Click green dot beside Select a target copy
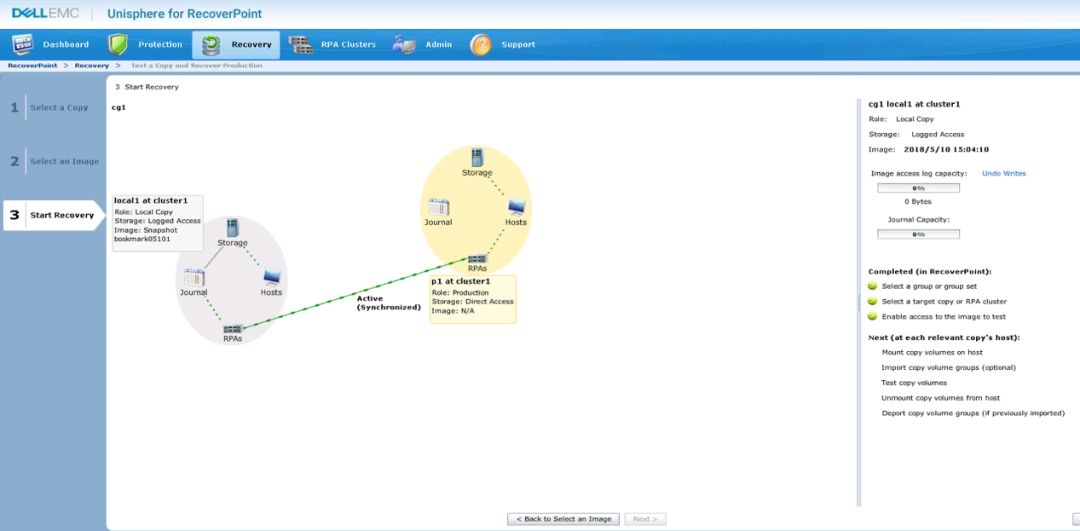Image resolution: width=1080 pixels, height=531 pixels. (873, 301)
